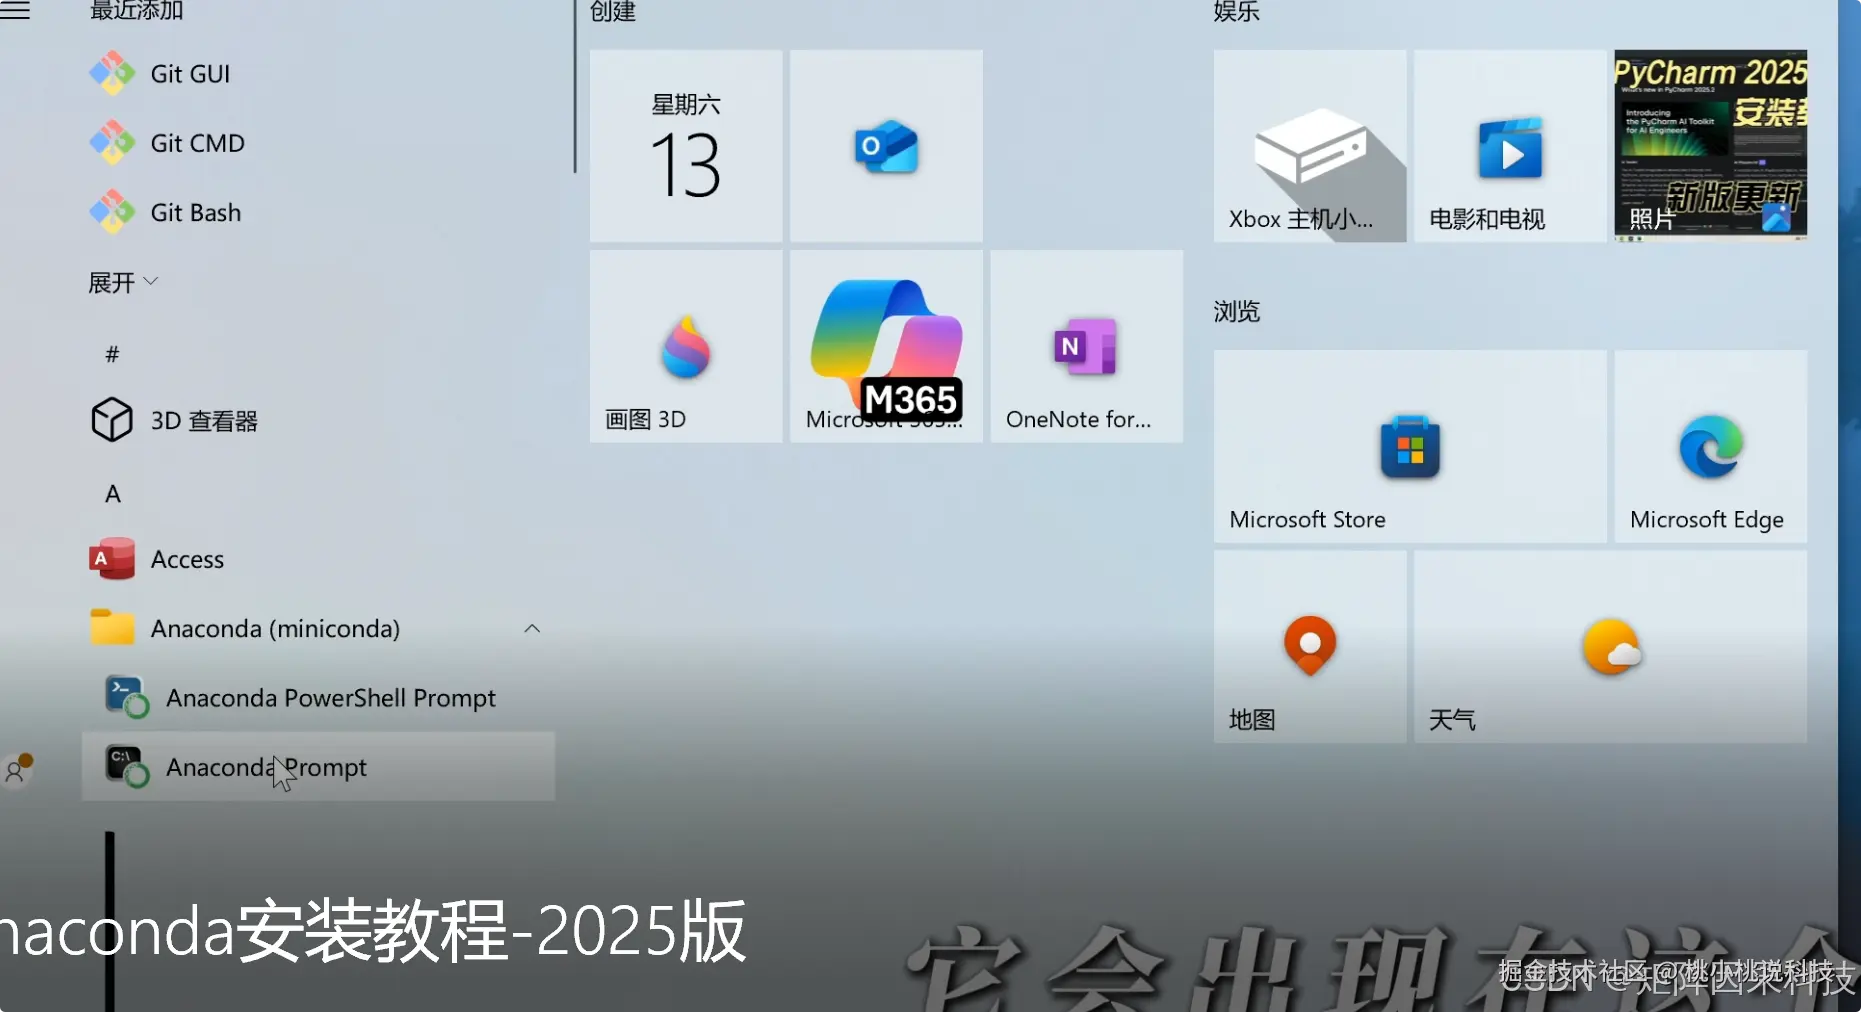Click the user account icon
The height and width of the screenshot is (1012, 1861).
[x=17, y=769]
